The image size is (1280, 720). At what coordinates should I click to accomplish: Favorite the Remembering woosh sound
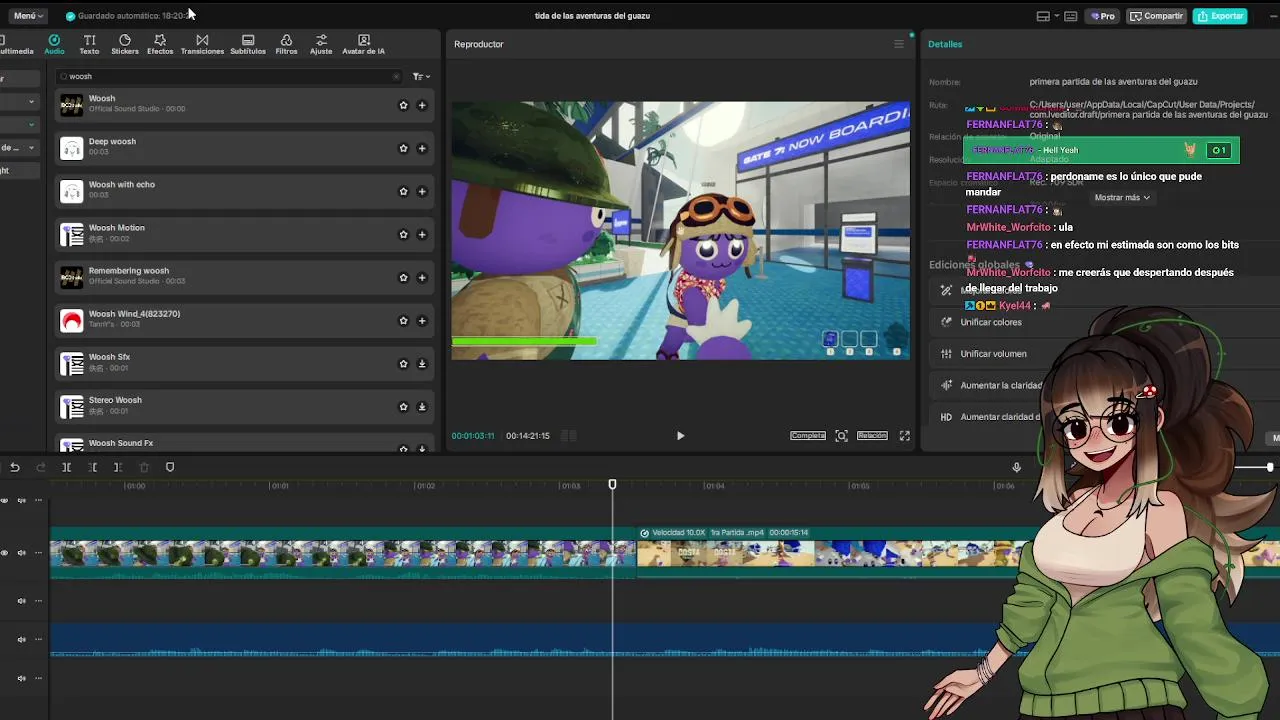coord(404,277)
